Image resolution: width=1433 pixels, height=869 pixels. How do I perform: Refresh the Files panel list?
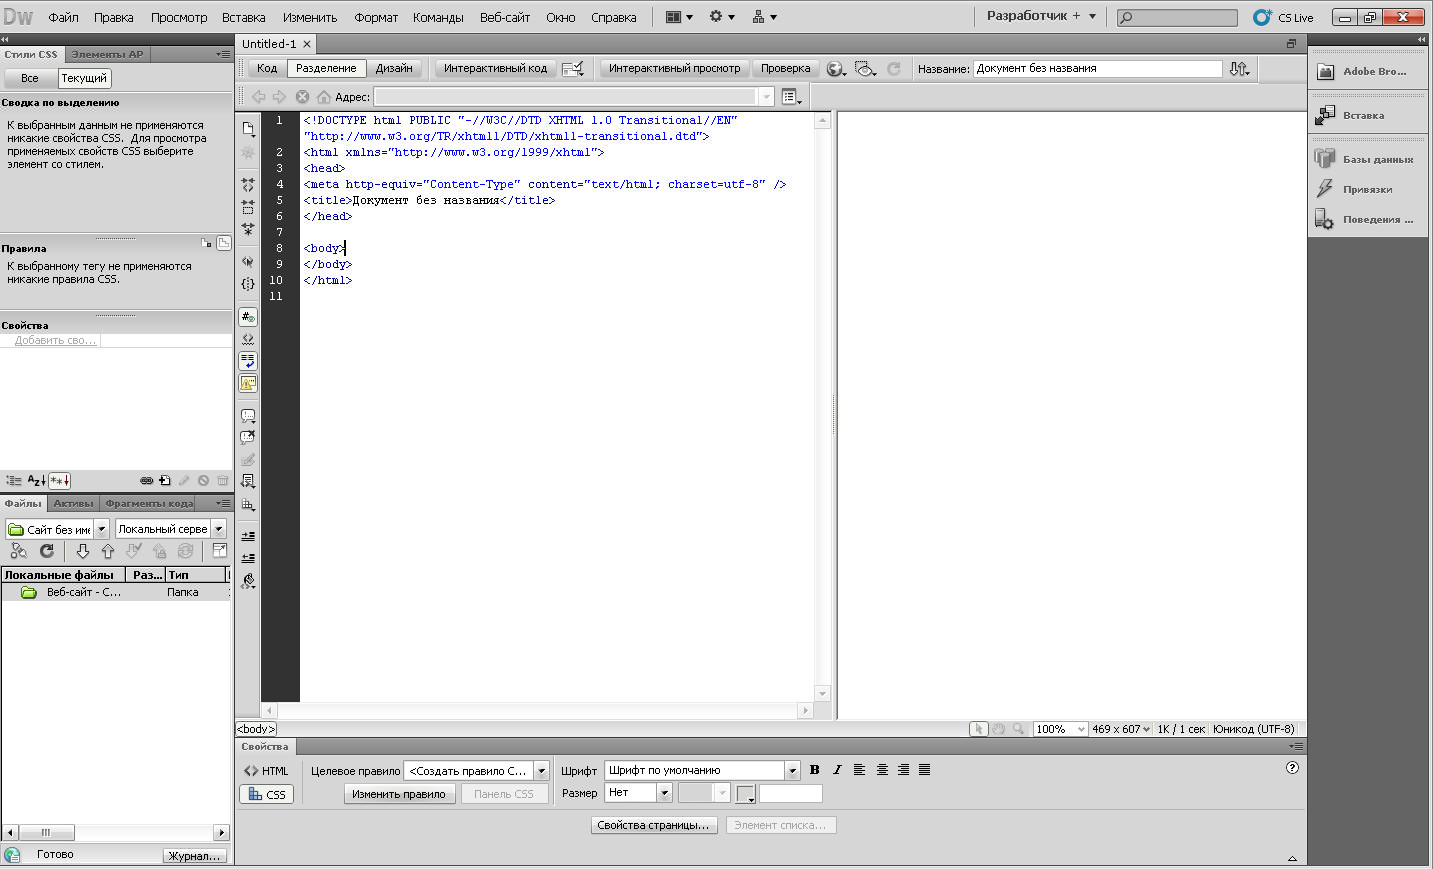click(x=46, y=551)
